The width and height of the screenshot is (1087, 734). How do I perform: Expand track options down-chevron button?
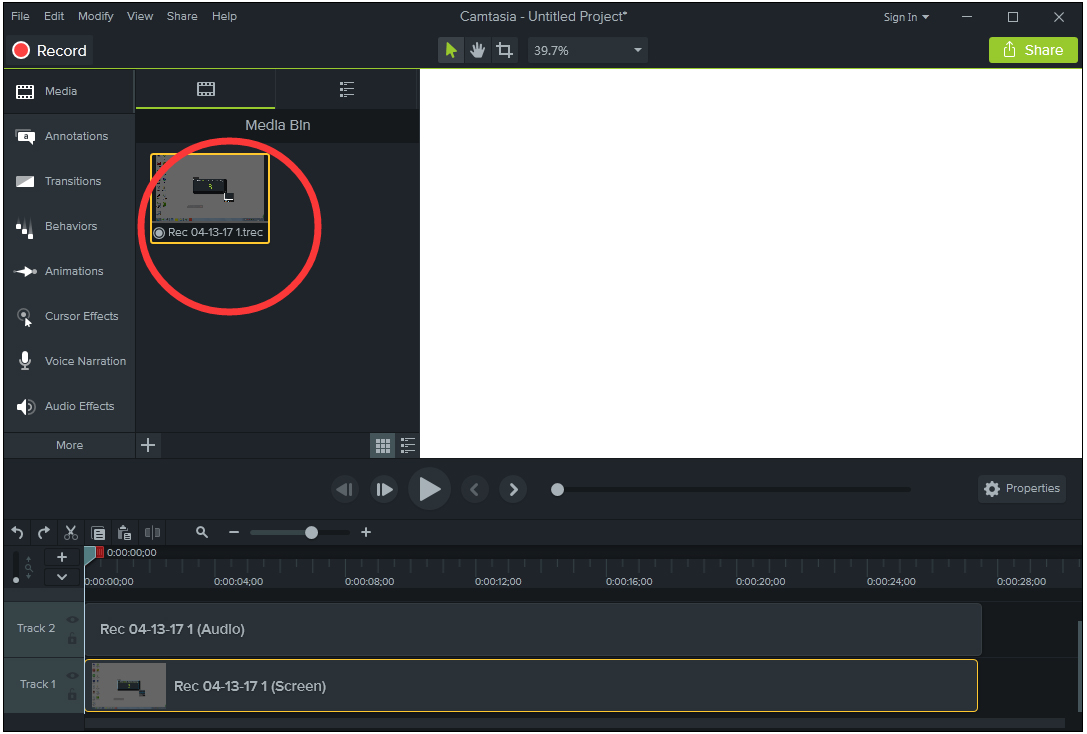[62, 577]
